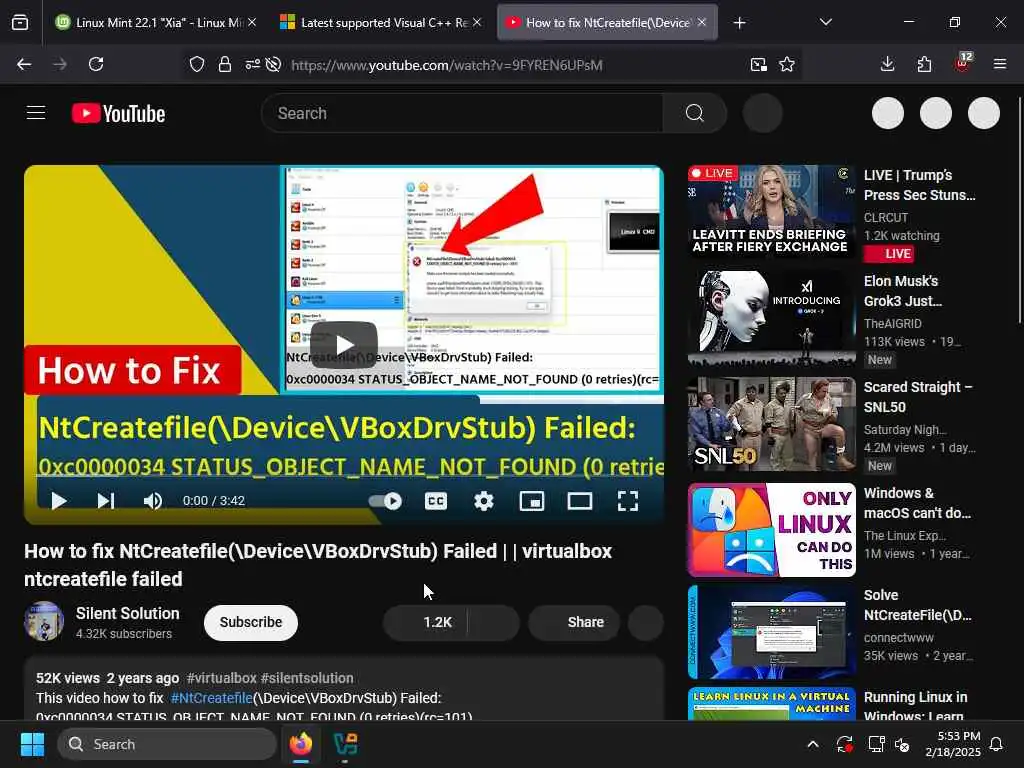Toggle closed captions CC button
The image size is (1024, 768).
pos(436,501)
